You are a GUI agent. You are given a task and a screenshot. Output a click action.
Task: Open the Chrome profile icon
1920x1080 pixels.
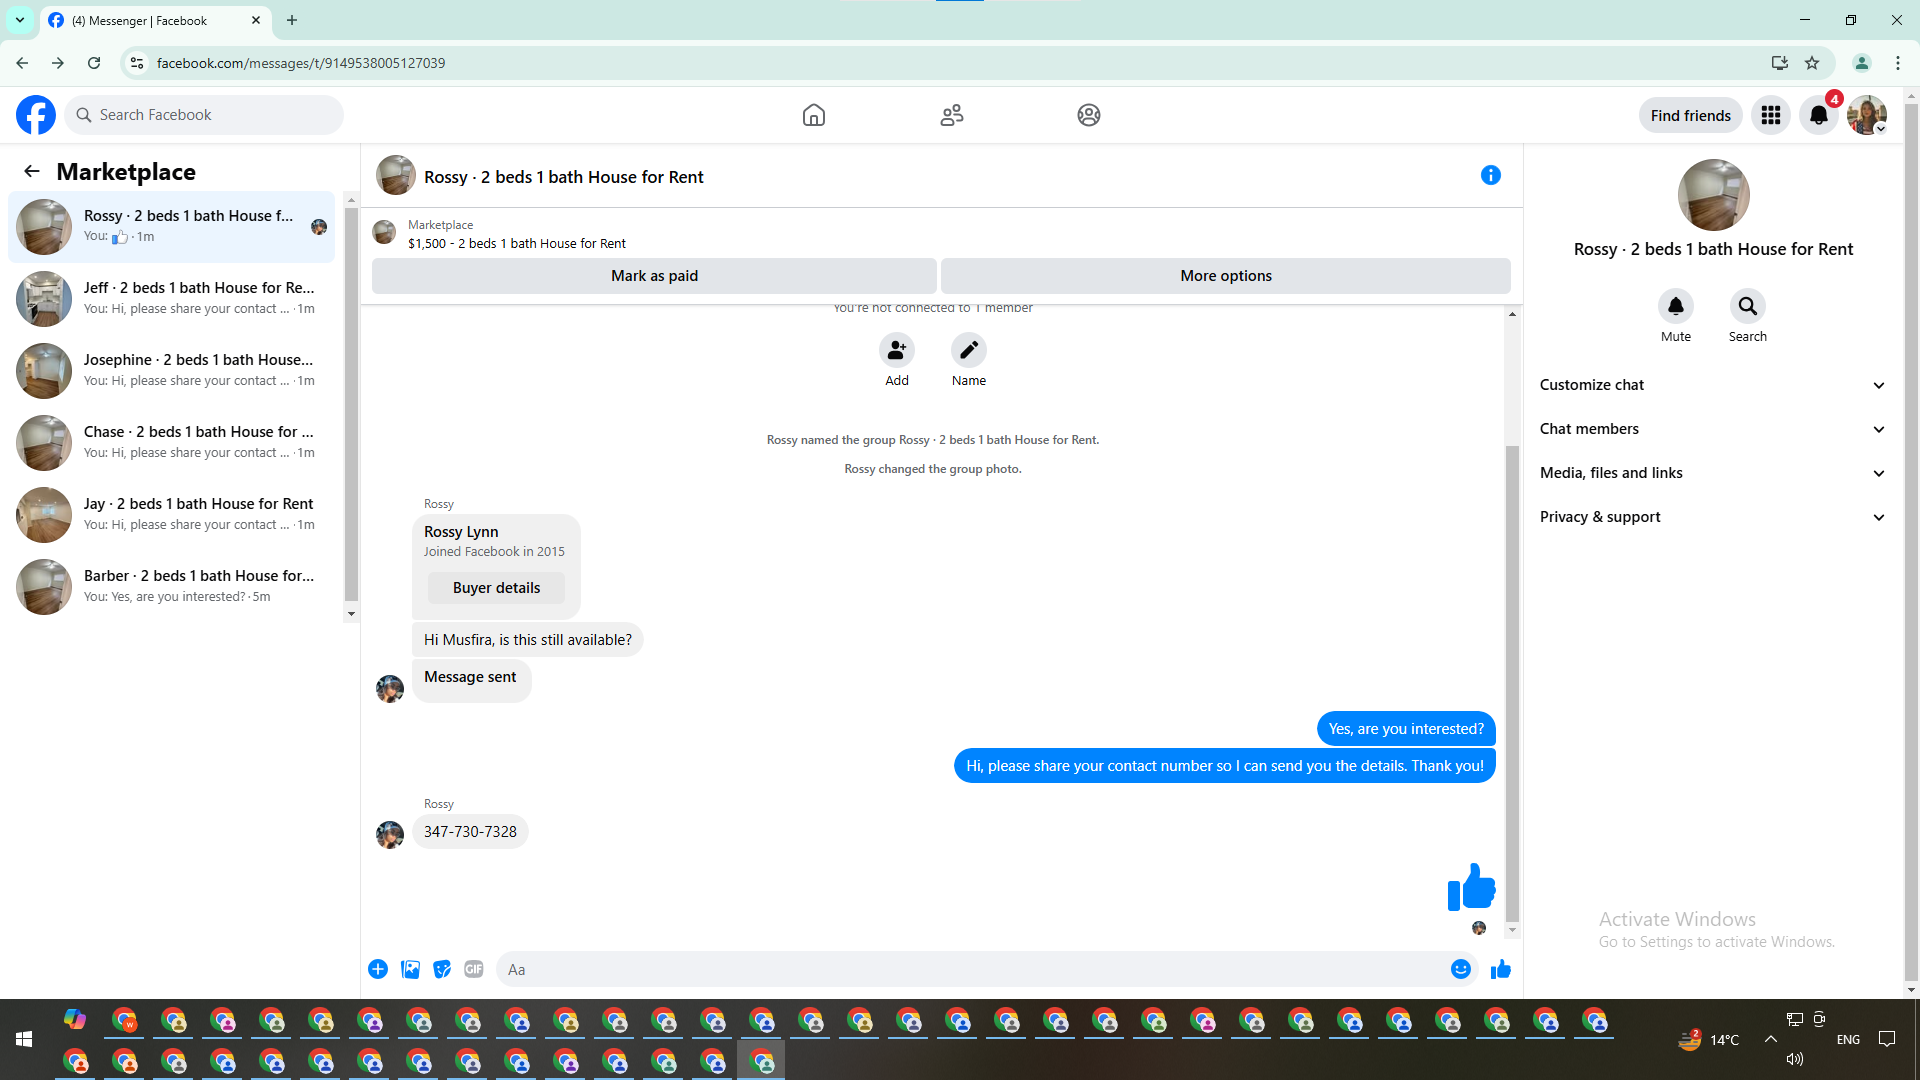(1862, 63)
